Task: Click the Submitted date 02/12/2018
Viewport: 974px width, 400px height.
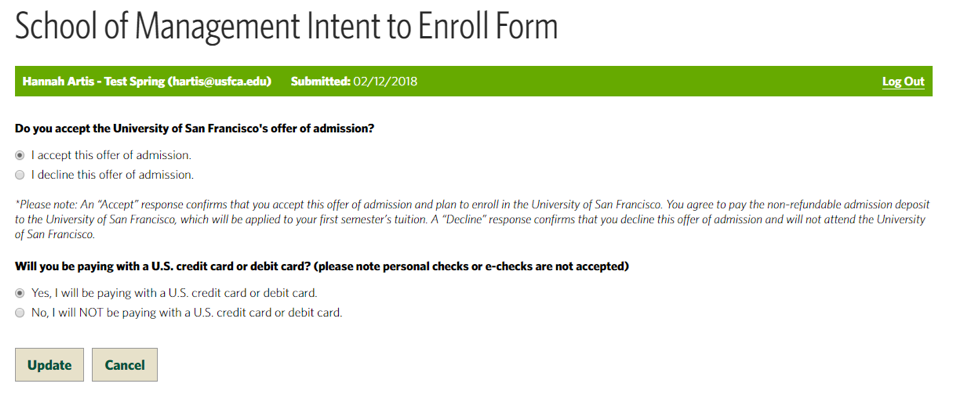Action: click(385, 81)
